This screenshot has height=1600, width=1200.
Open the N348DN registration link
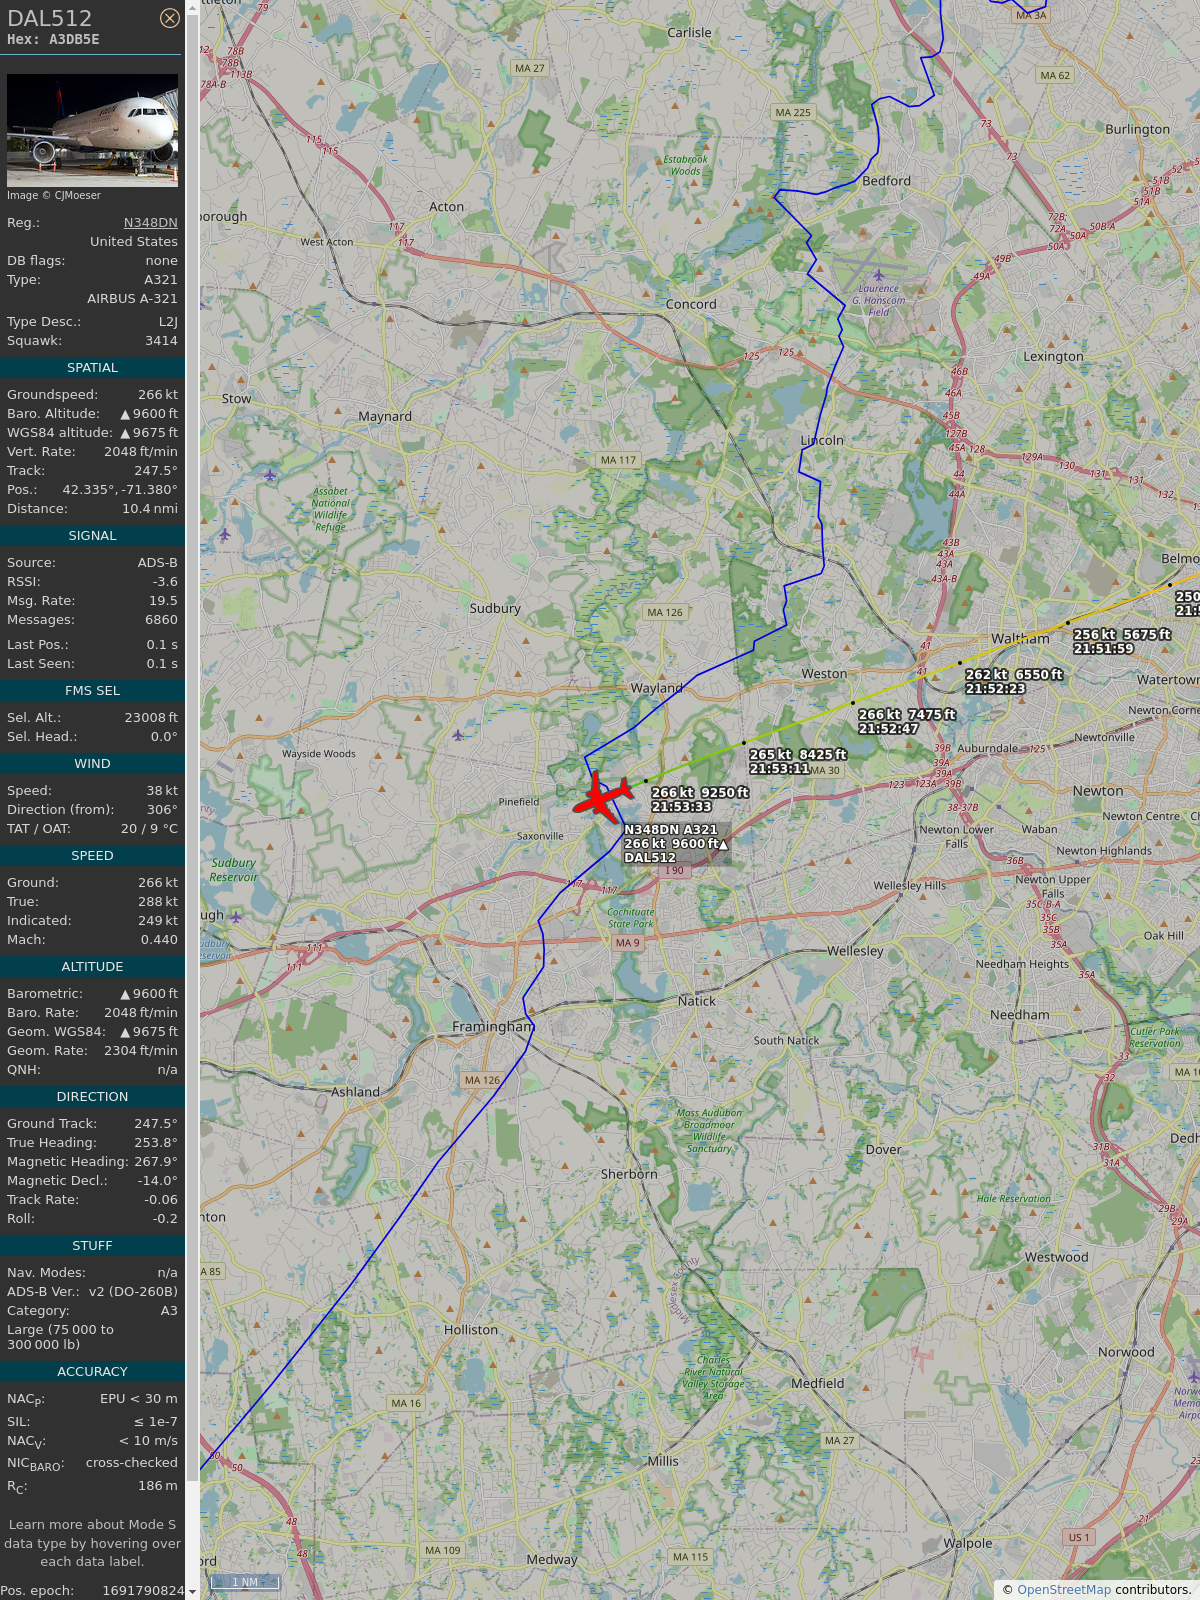coord(151,223)
